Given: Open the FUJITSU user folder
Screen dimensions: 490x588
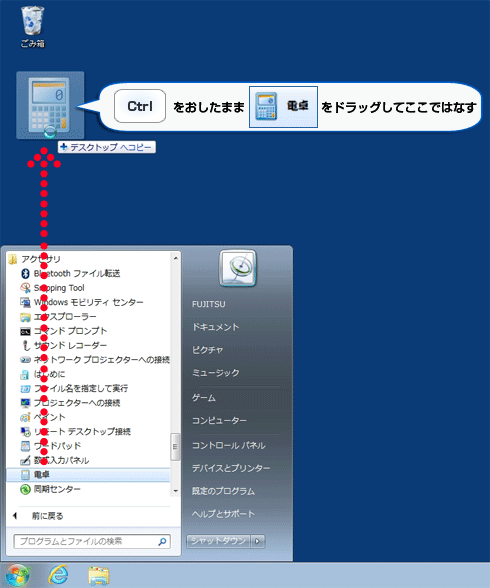Looking at the screenshot, I should [x=209, y=304].
